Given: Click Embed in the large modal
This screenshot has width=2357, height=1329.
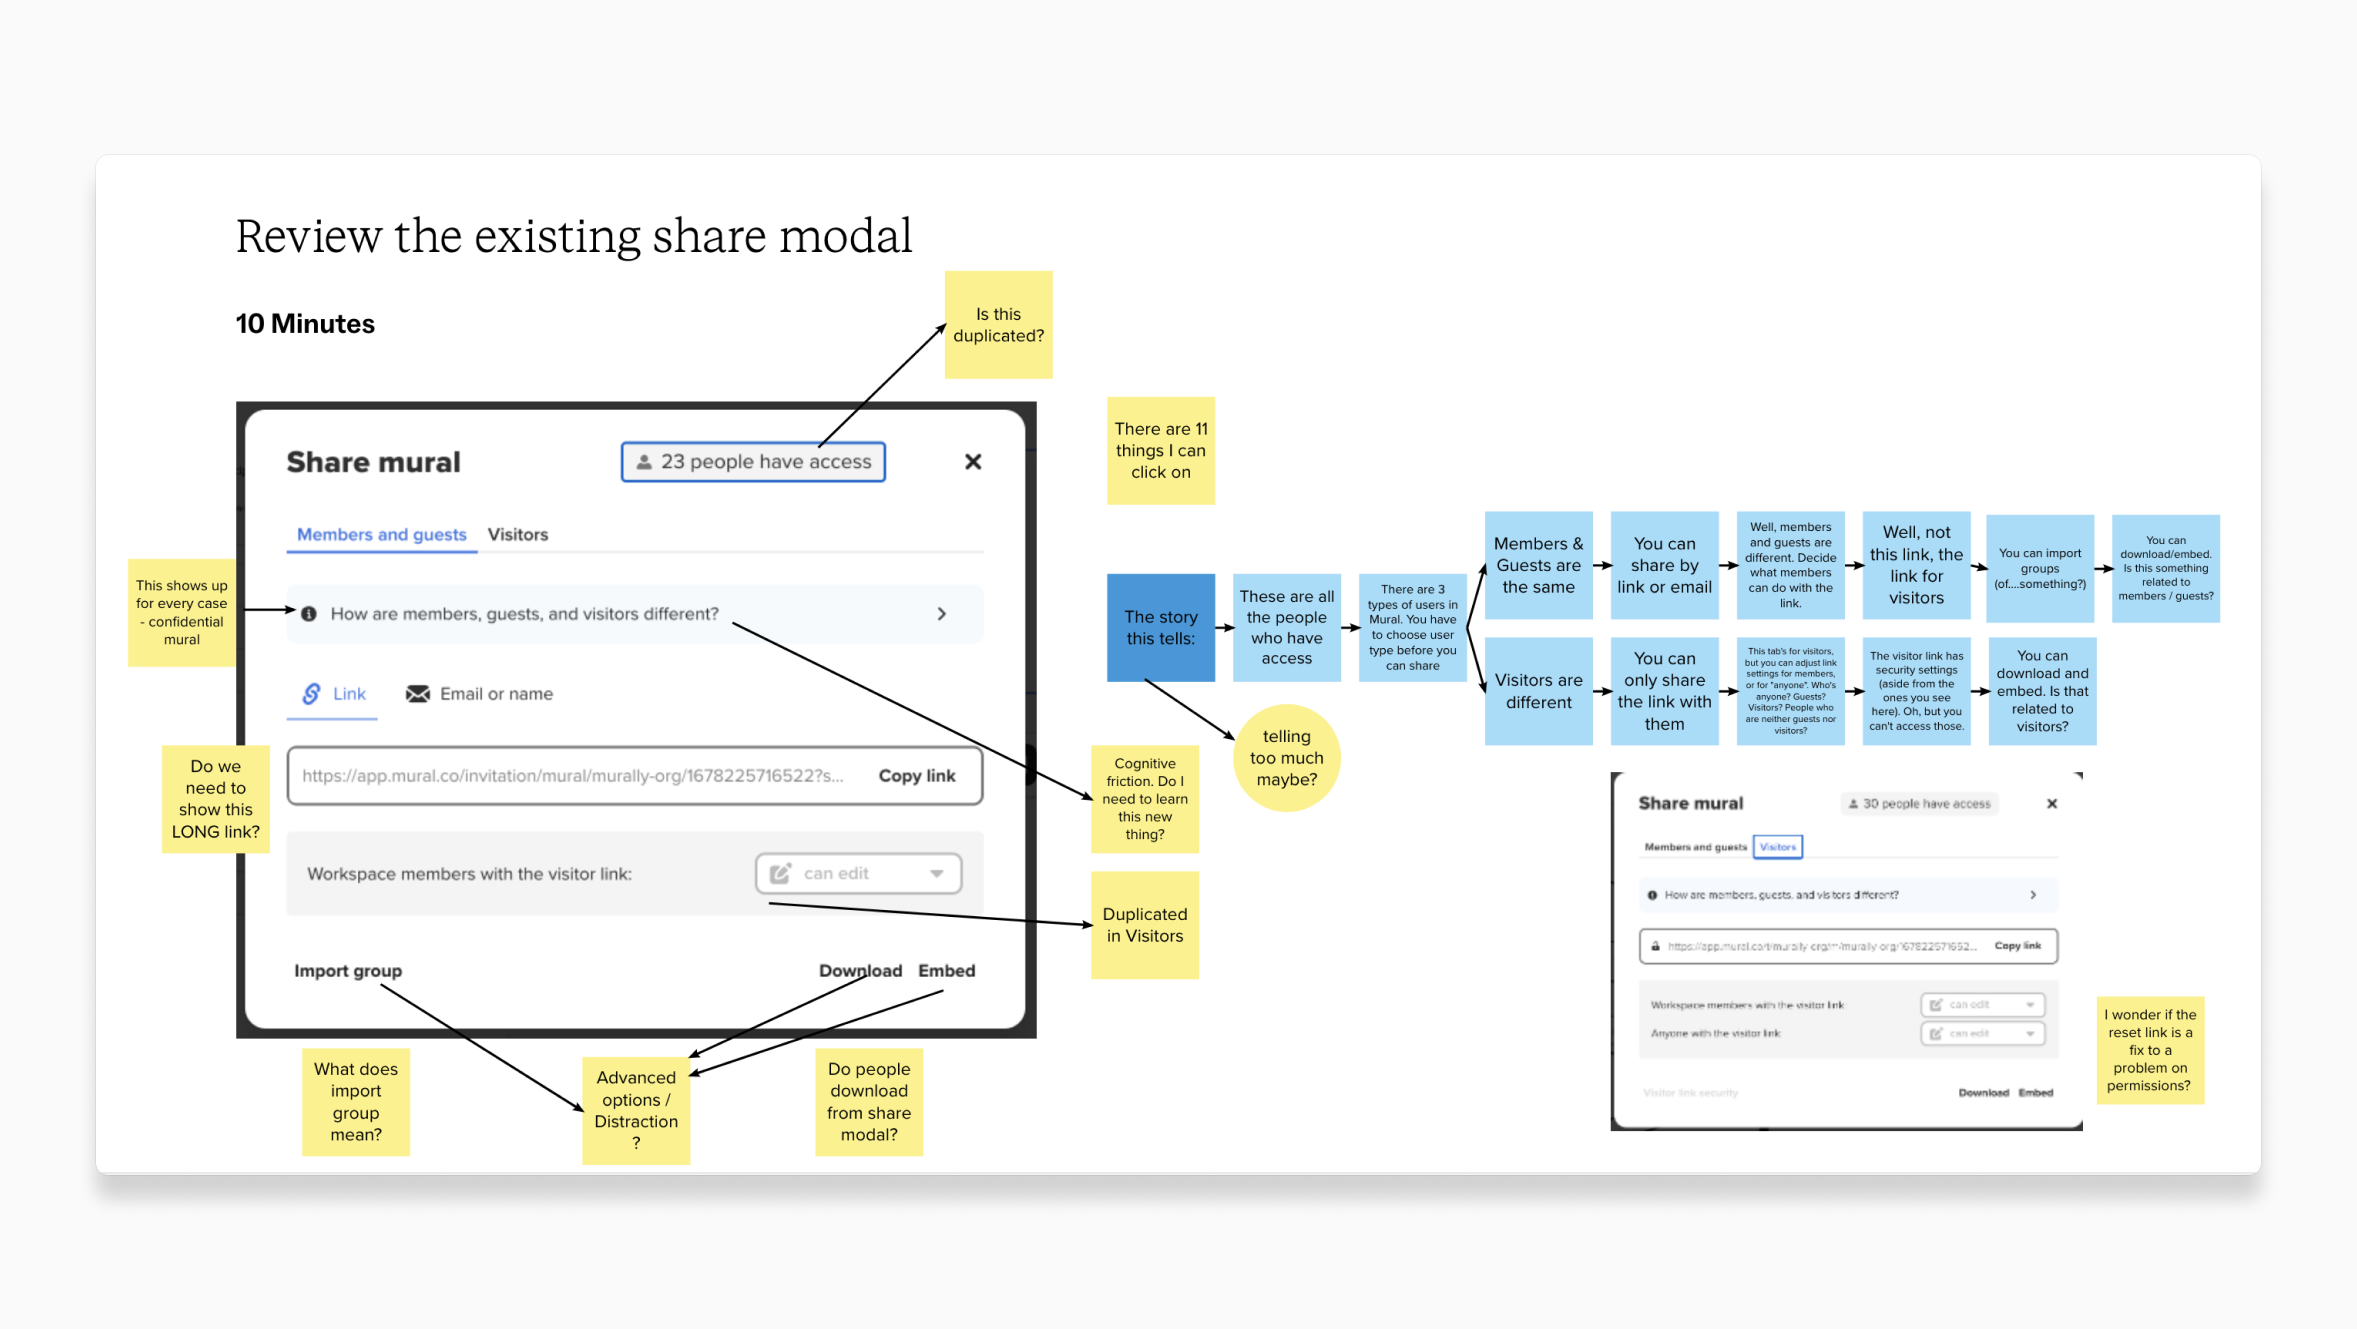Looking at the screenshot, I should point(946,971).
